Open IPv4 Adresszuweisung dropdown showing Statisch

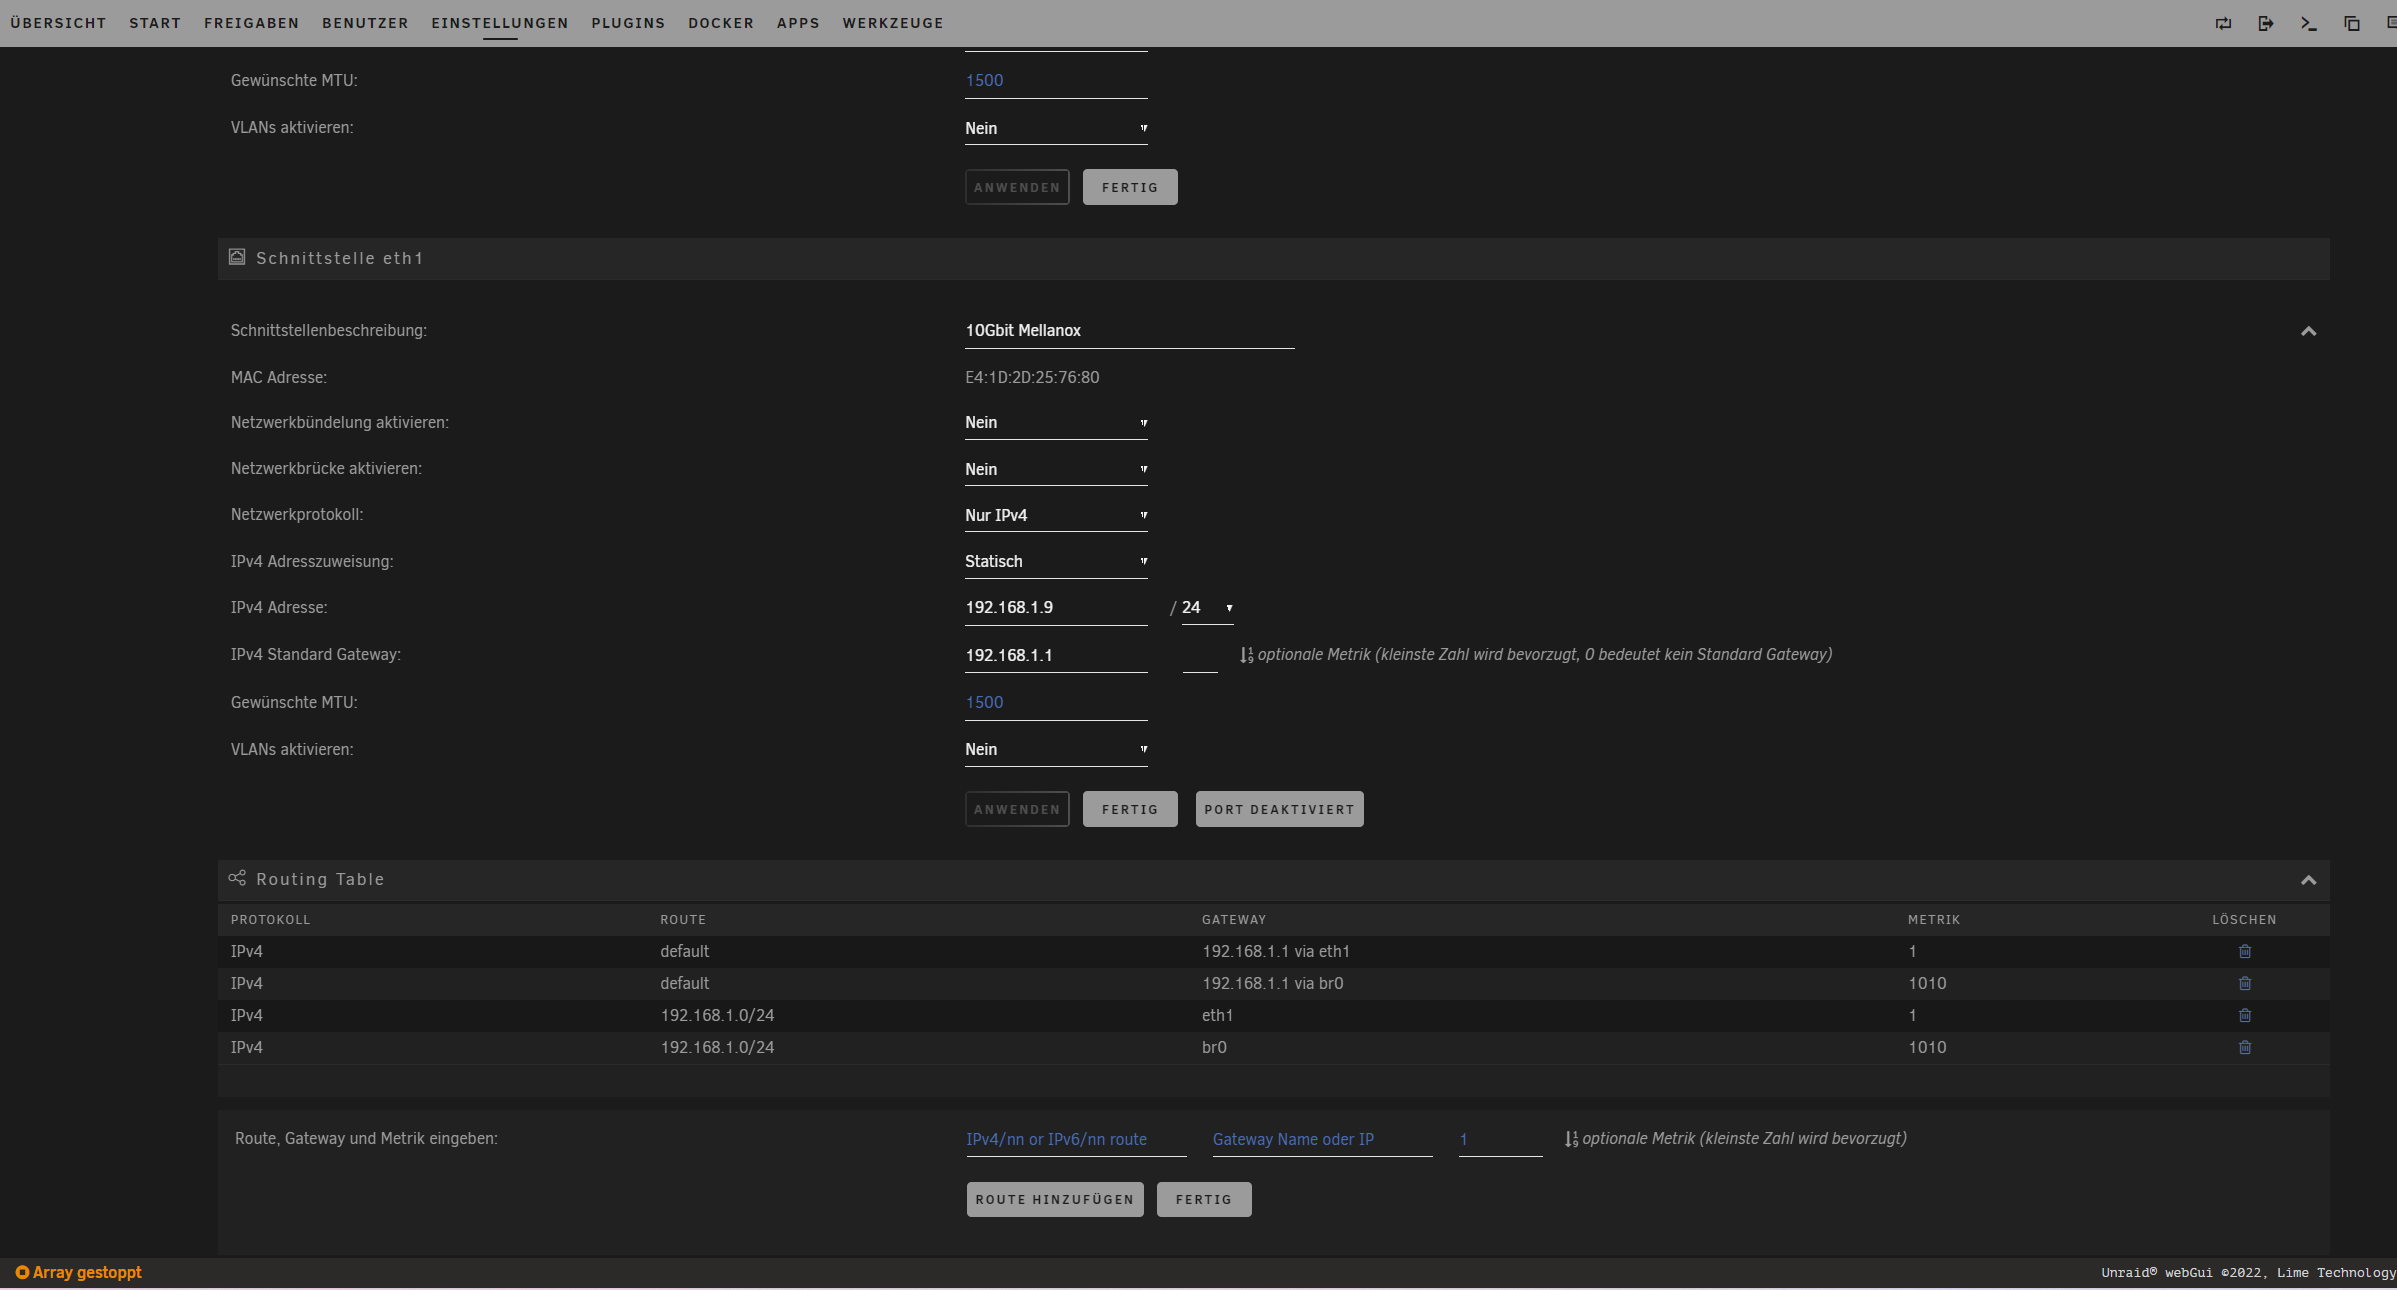pos(1056,561)
